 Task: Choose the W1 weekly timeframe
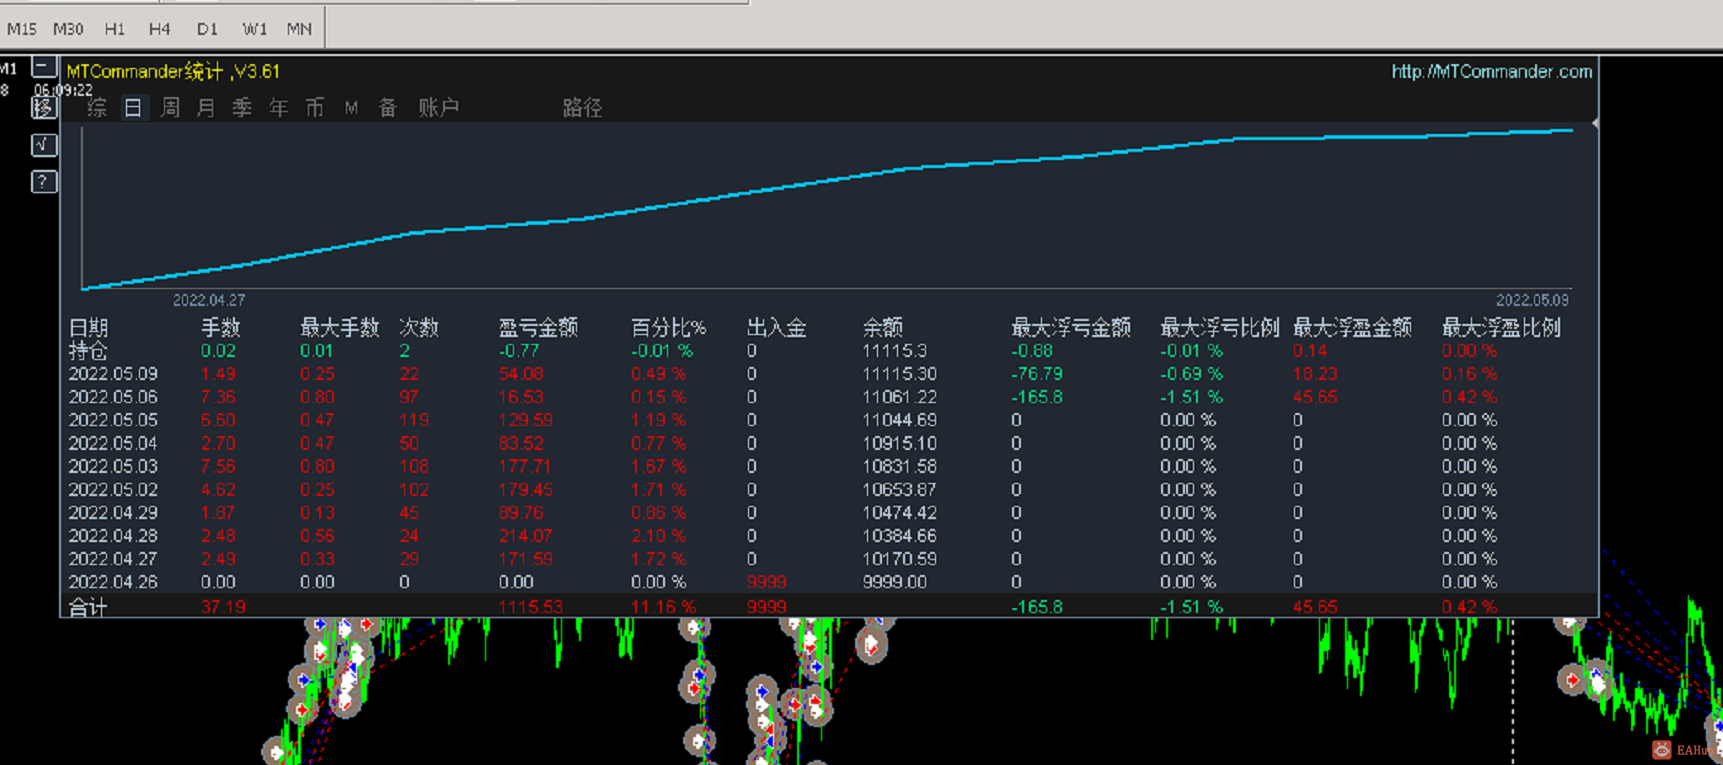[x=254, y=29]
